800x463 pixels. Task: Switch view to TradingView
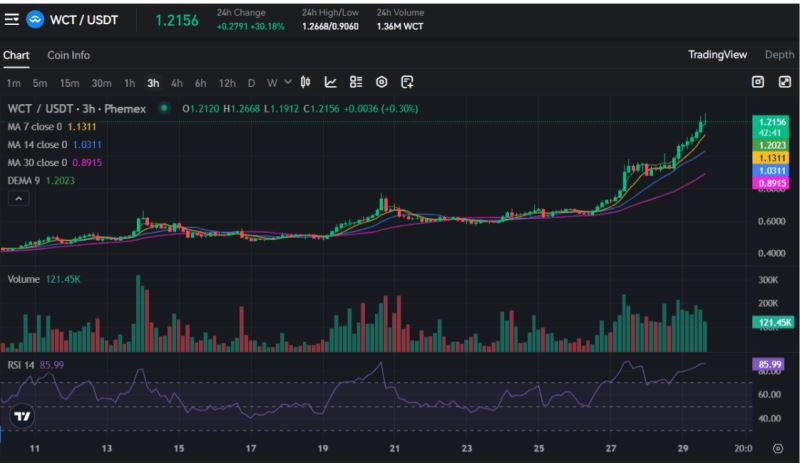(x=718, y=55)
